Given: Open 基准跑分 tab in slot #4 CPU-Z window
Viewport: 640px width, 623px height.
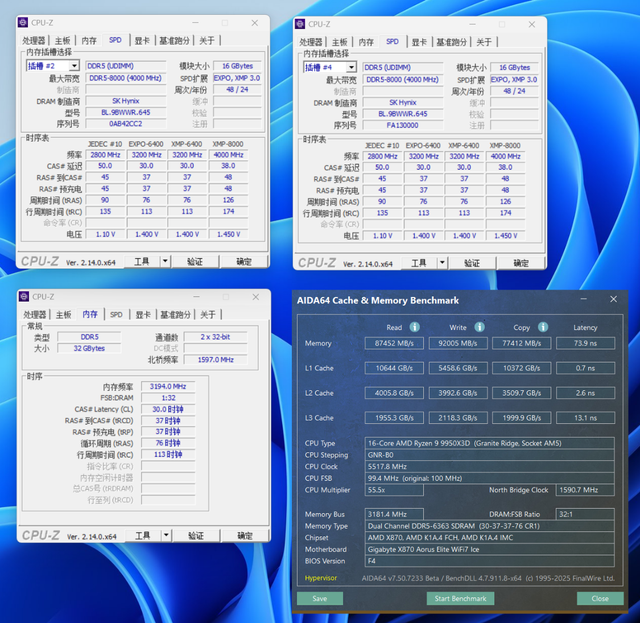Looking at the screenshot, I should pyautogui.click(x=451, y=42).
